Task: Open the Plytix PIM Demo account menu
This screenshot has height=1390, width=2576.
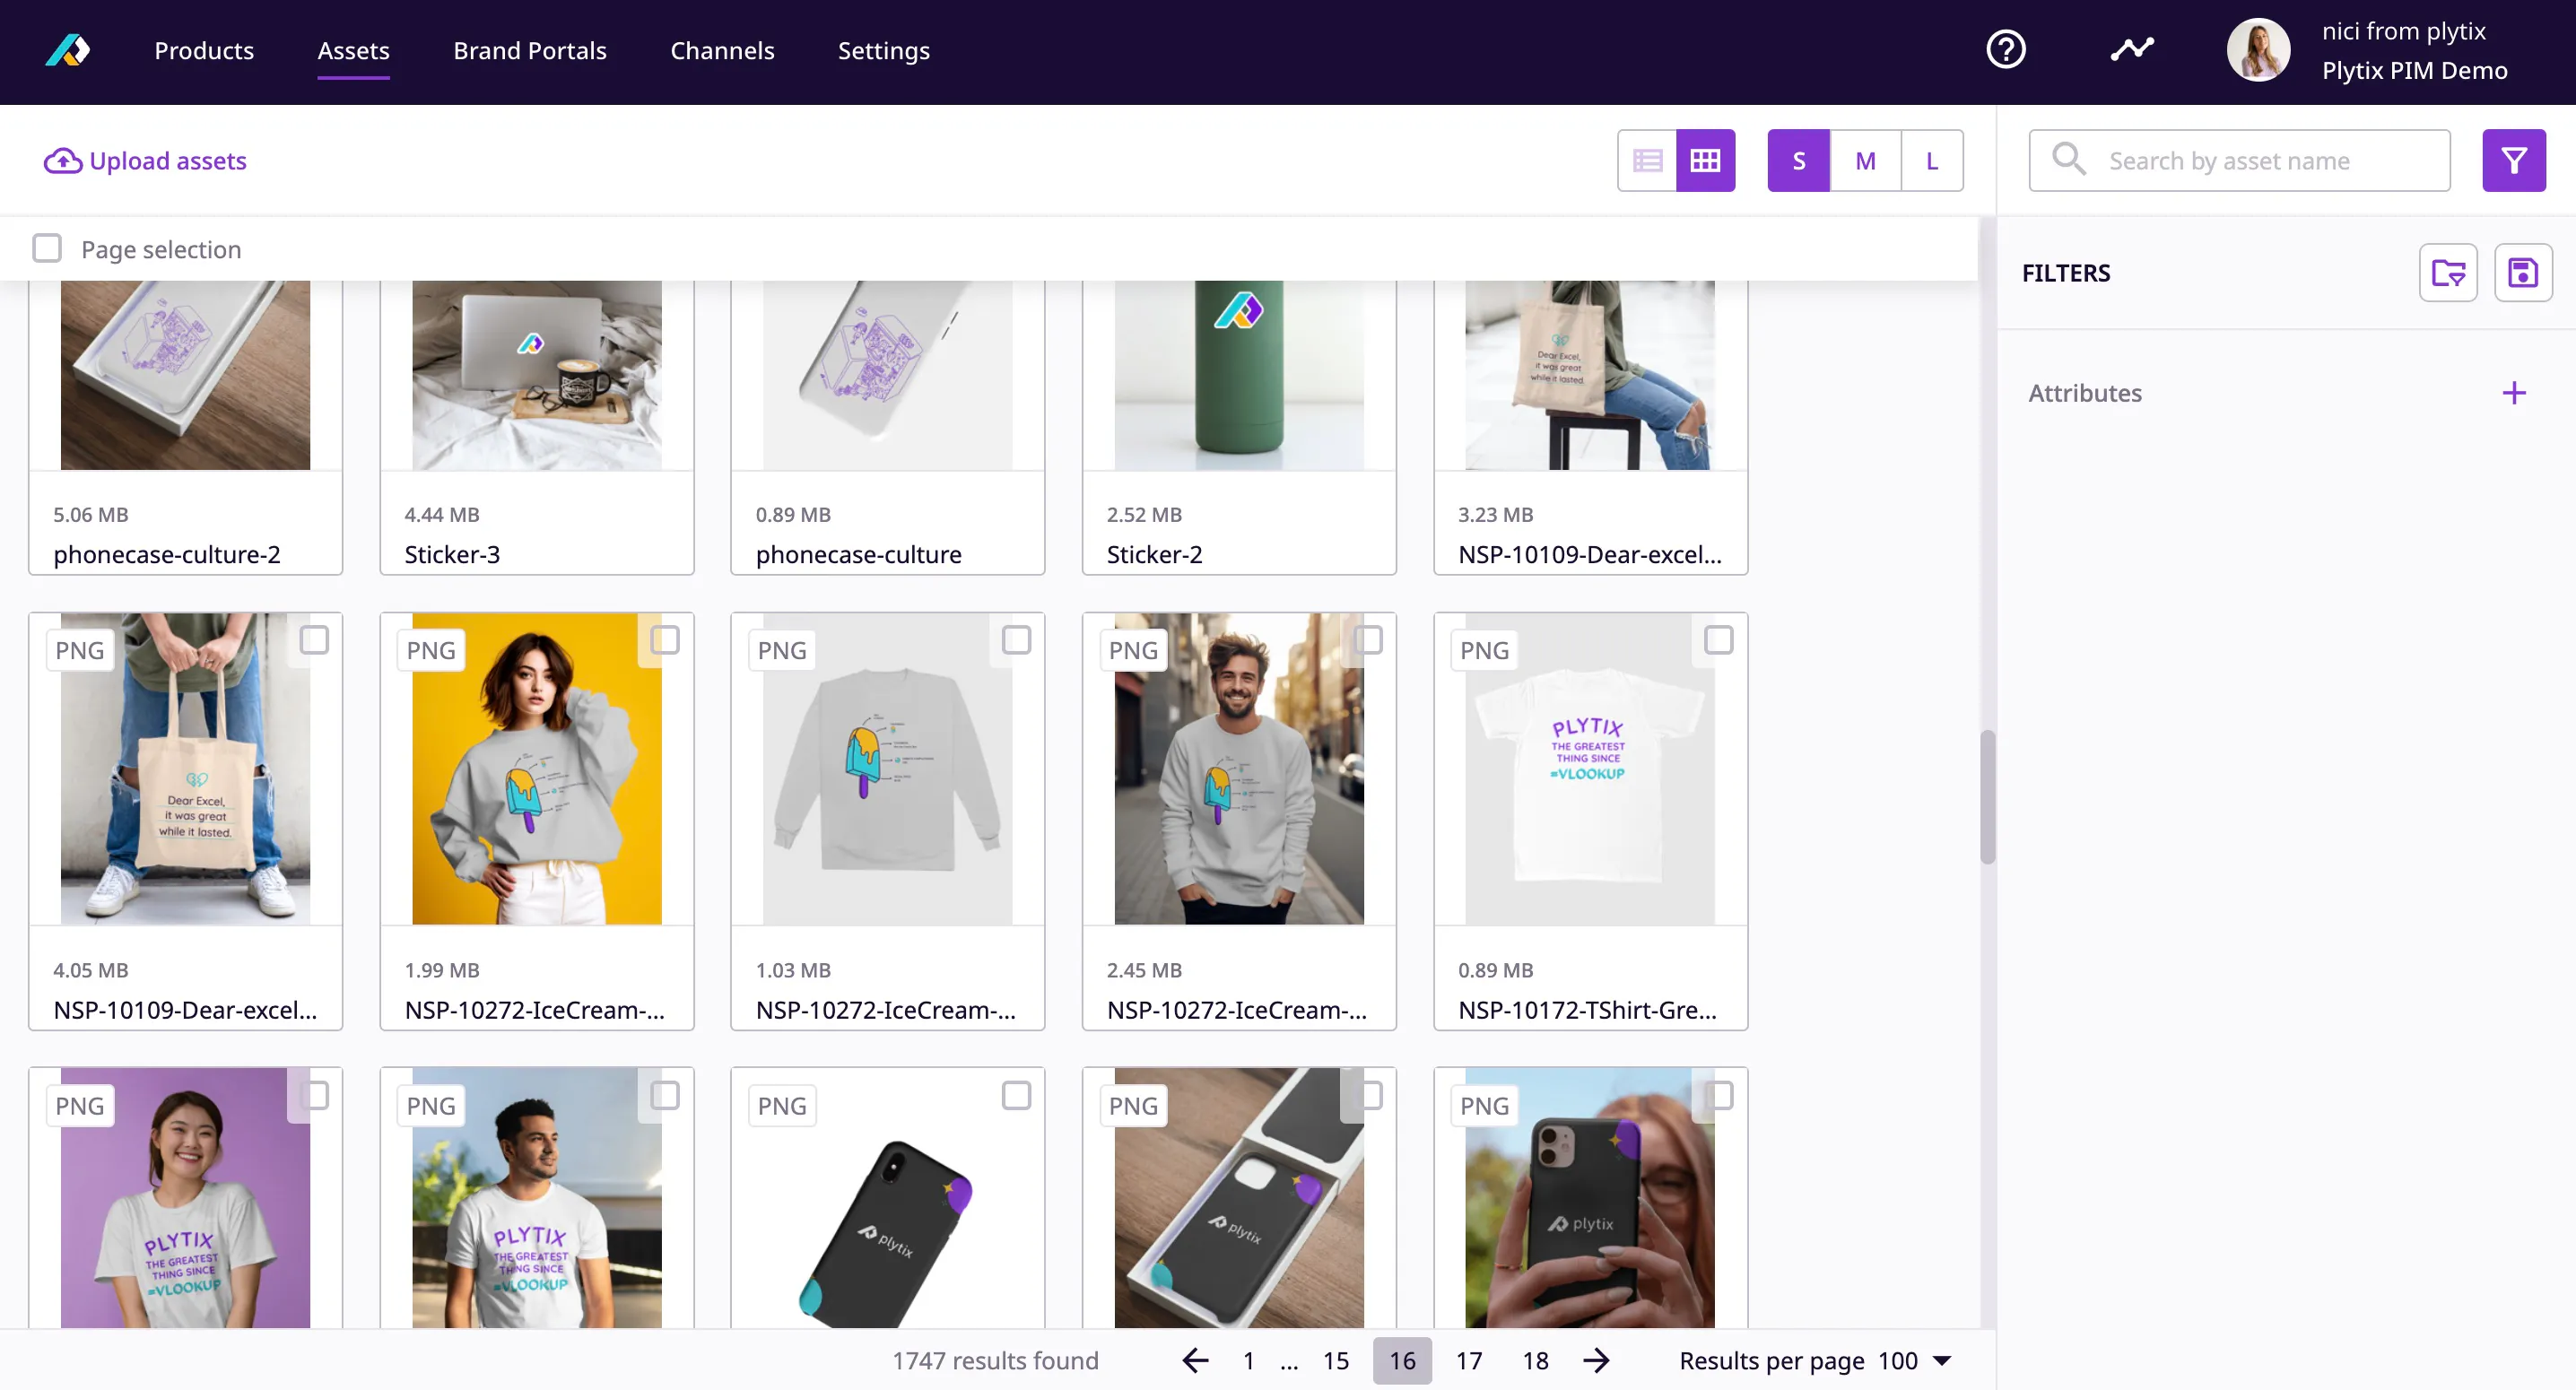Action: click(2414, 70)
